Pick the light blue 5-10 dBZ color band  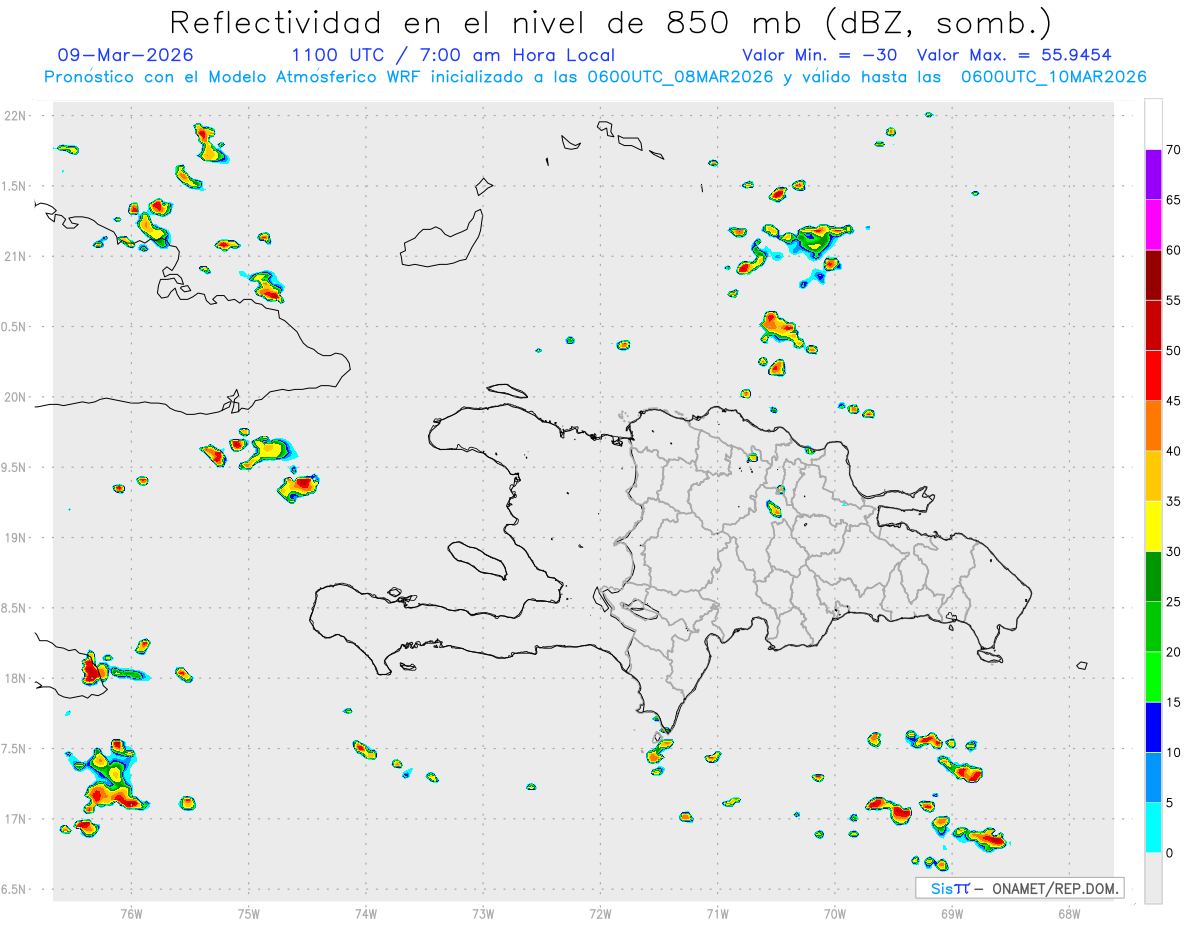(x=1153, y=778)
